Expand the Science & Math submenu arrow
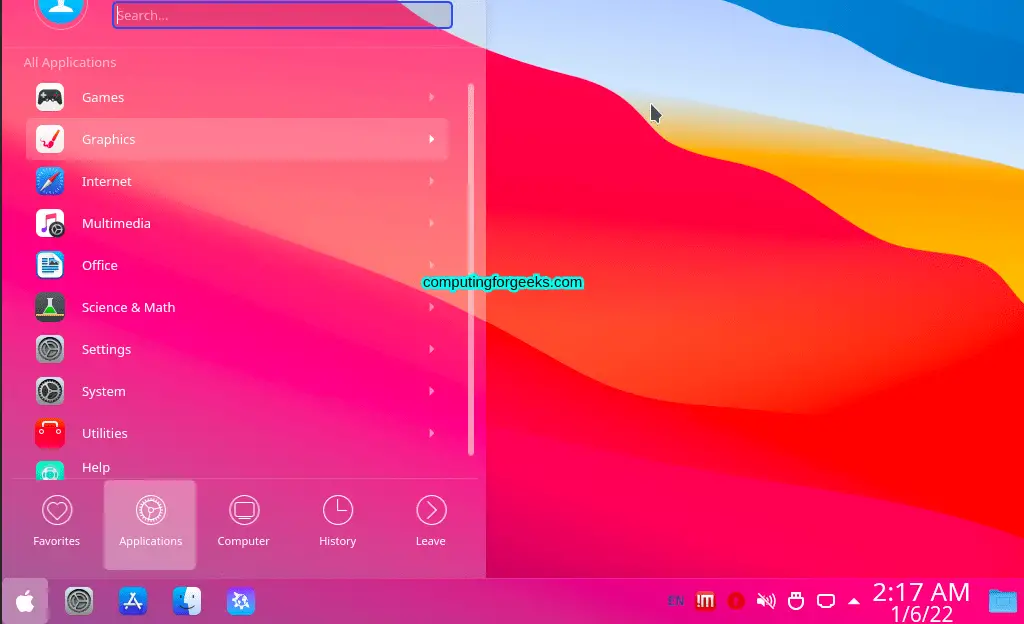The width and height of the screenshot is (1024, 624). pyautogui.click(x=432, y=307)
